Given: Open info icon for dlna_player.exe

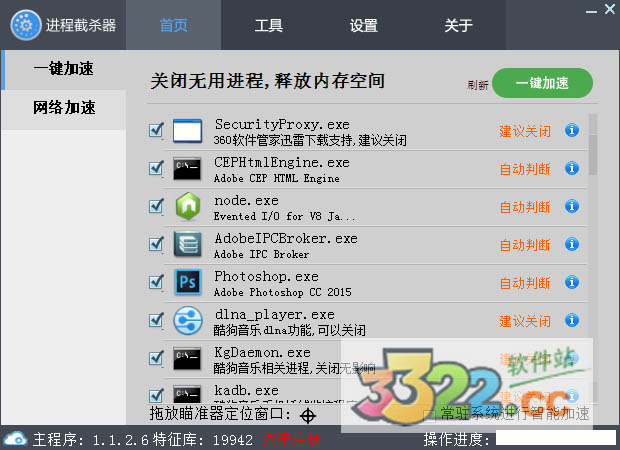Looking at the screenshot, I should click(572, 320).
